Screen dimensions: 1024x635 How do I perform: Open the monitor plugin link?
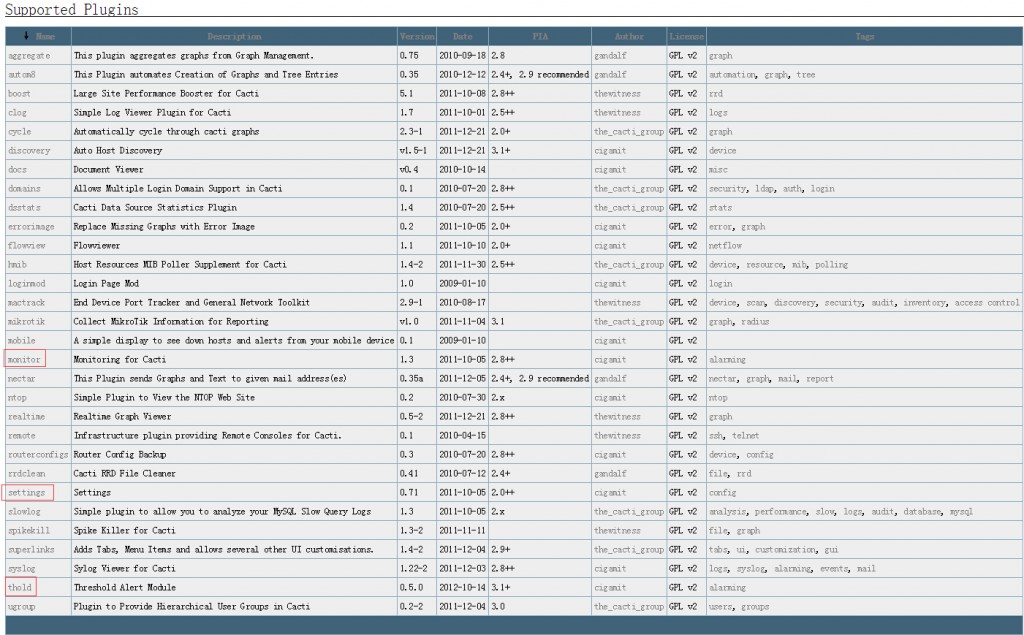click(24, 360)
